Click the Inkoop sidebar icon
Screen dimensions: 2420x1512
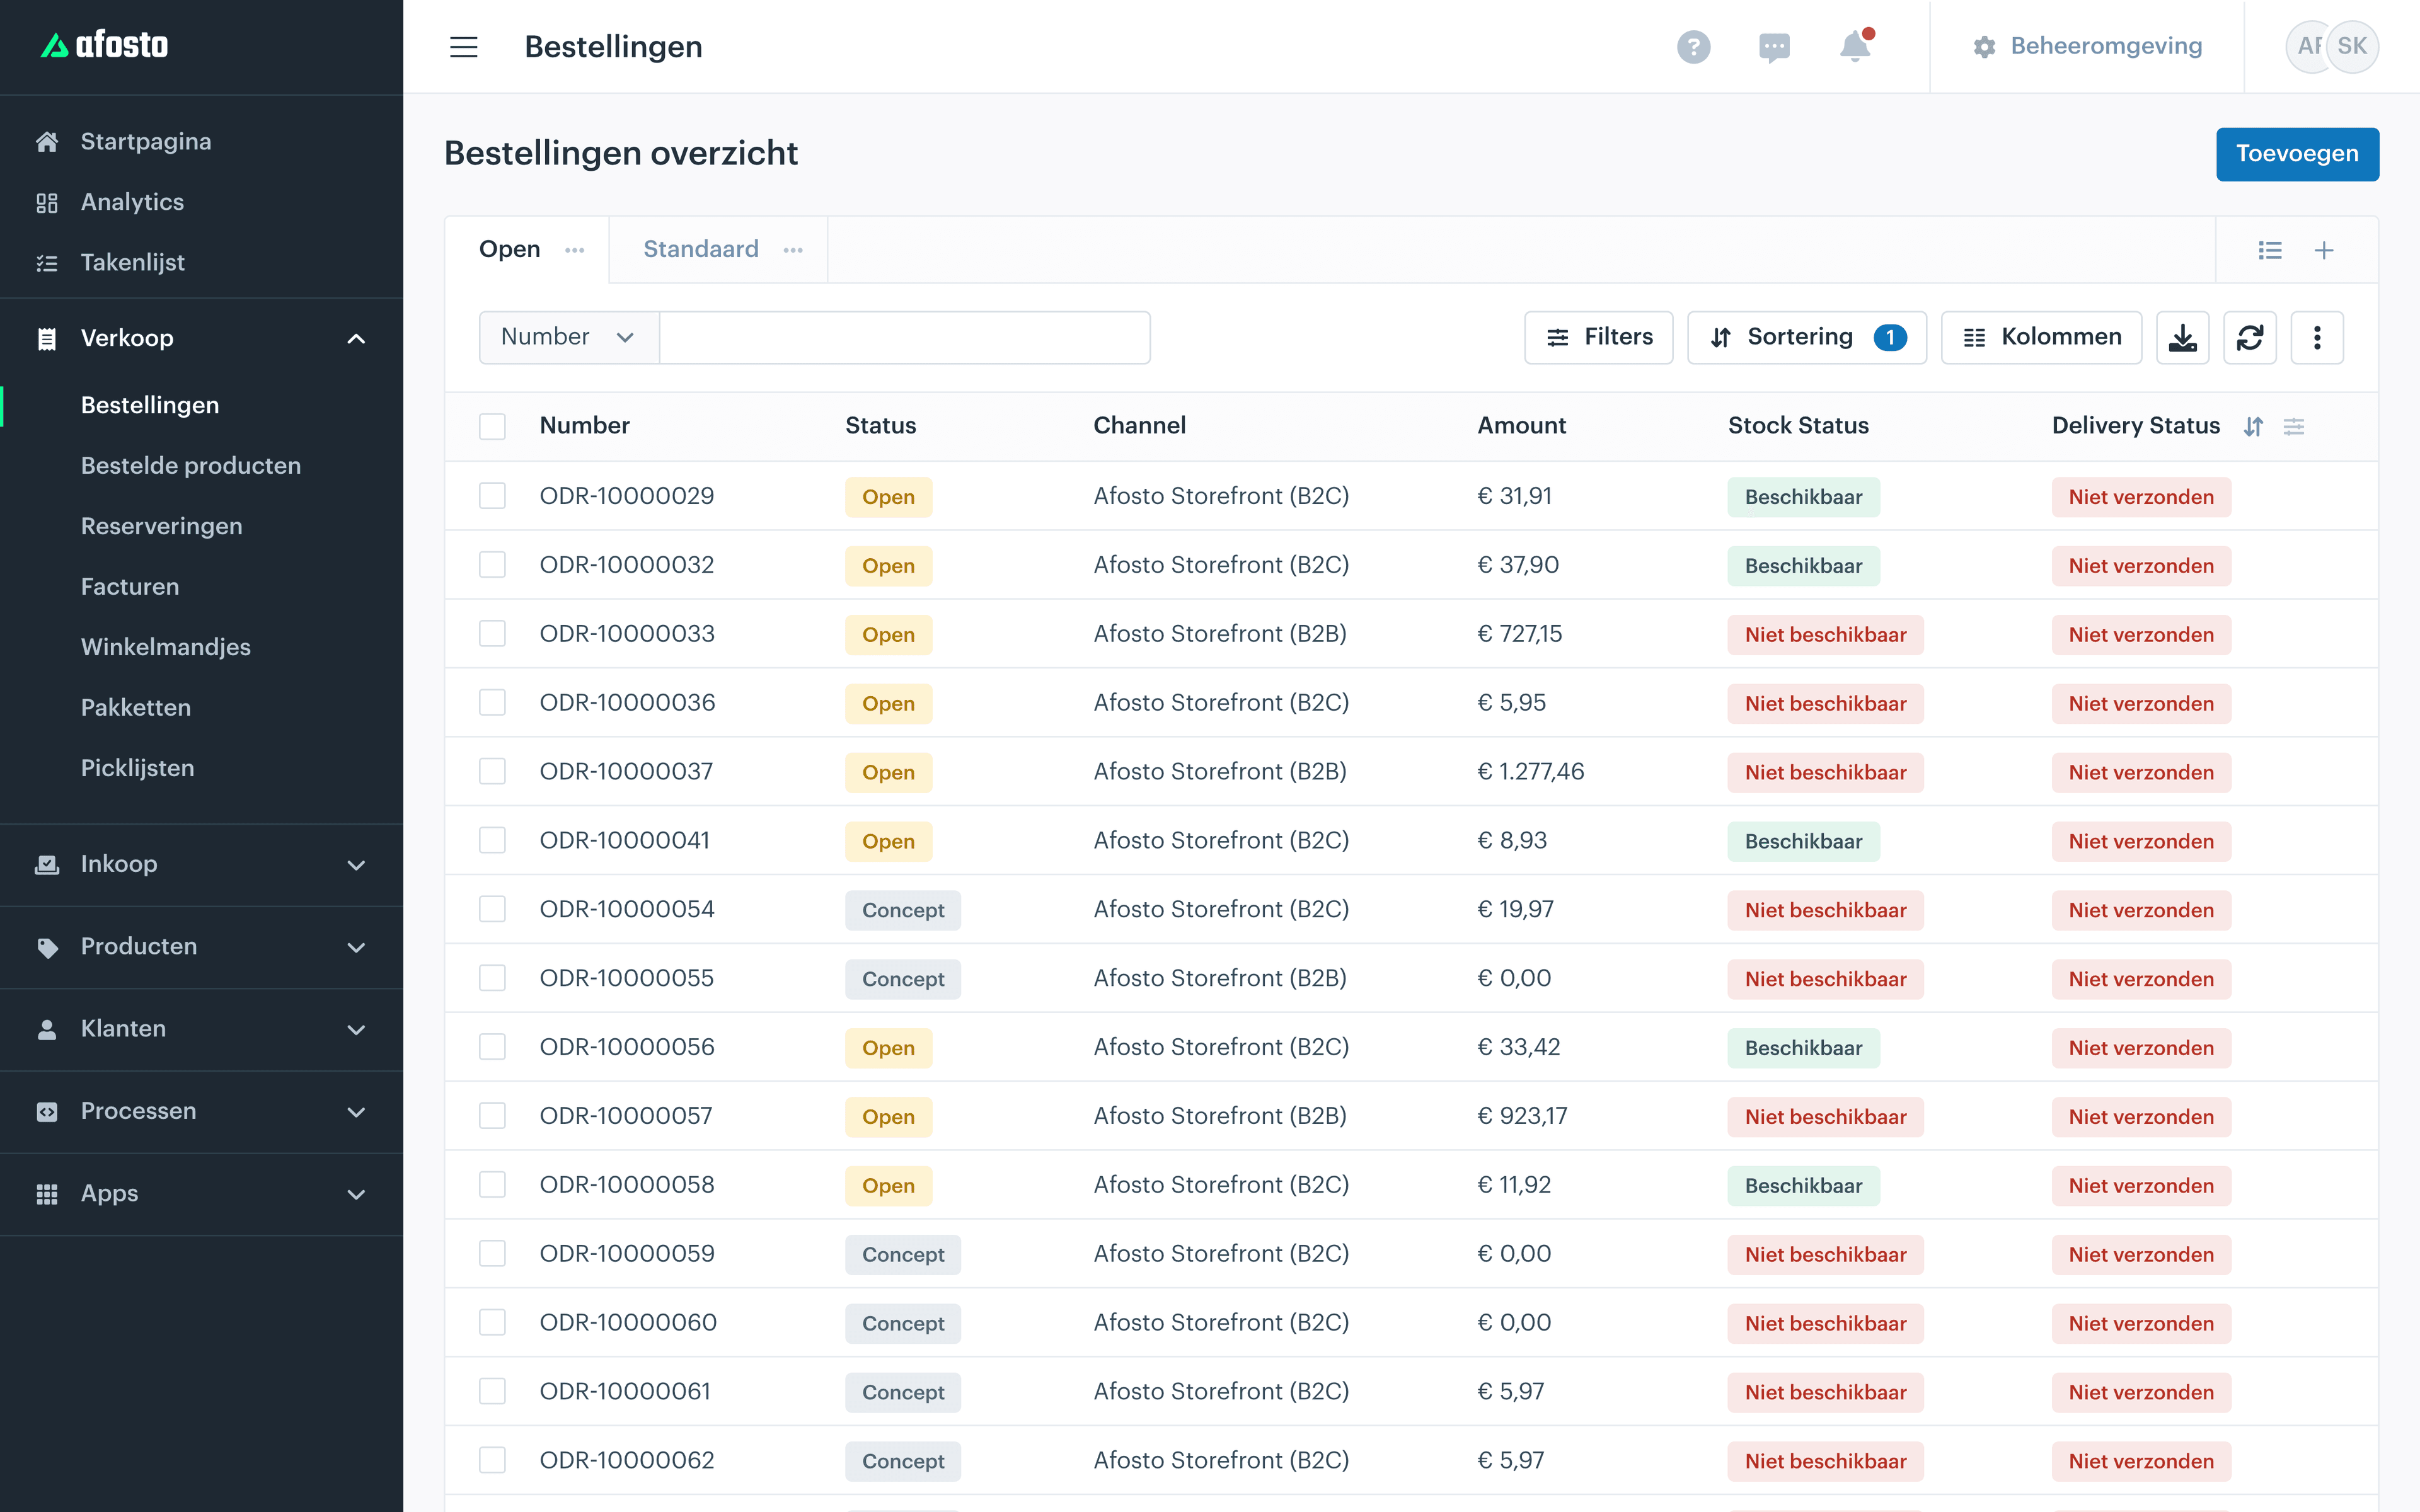47,865
